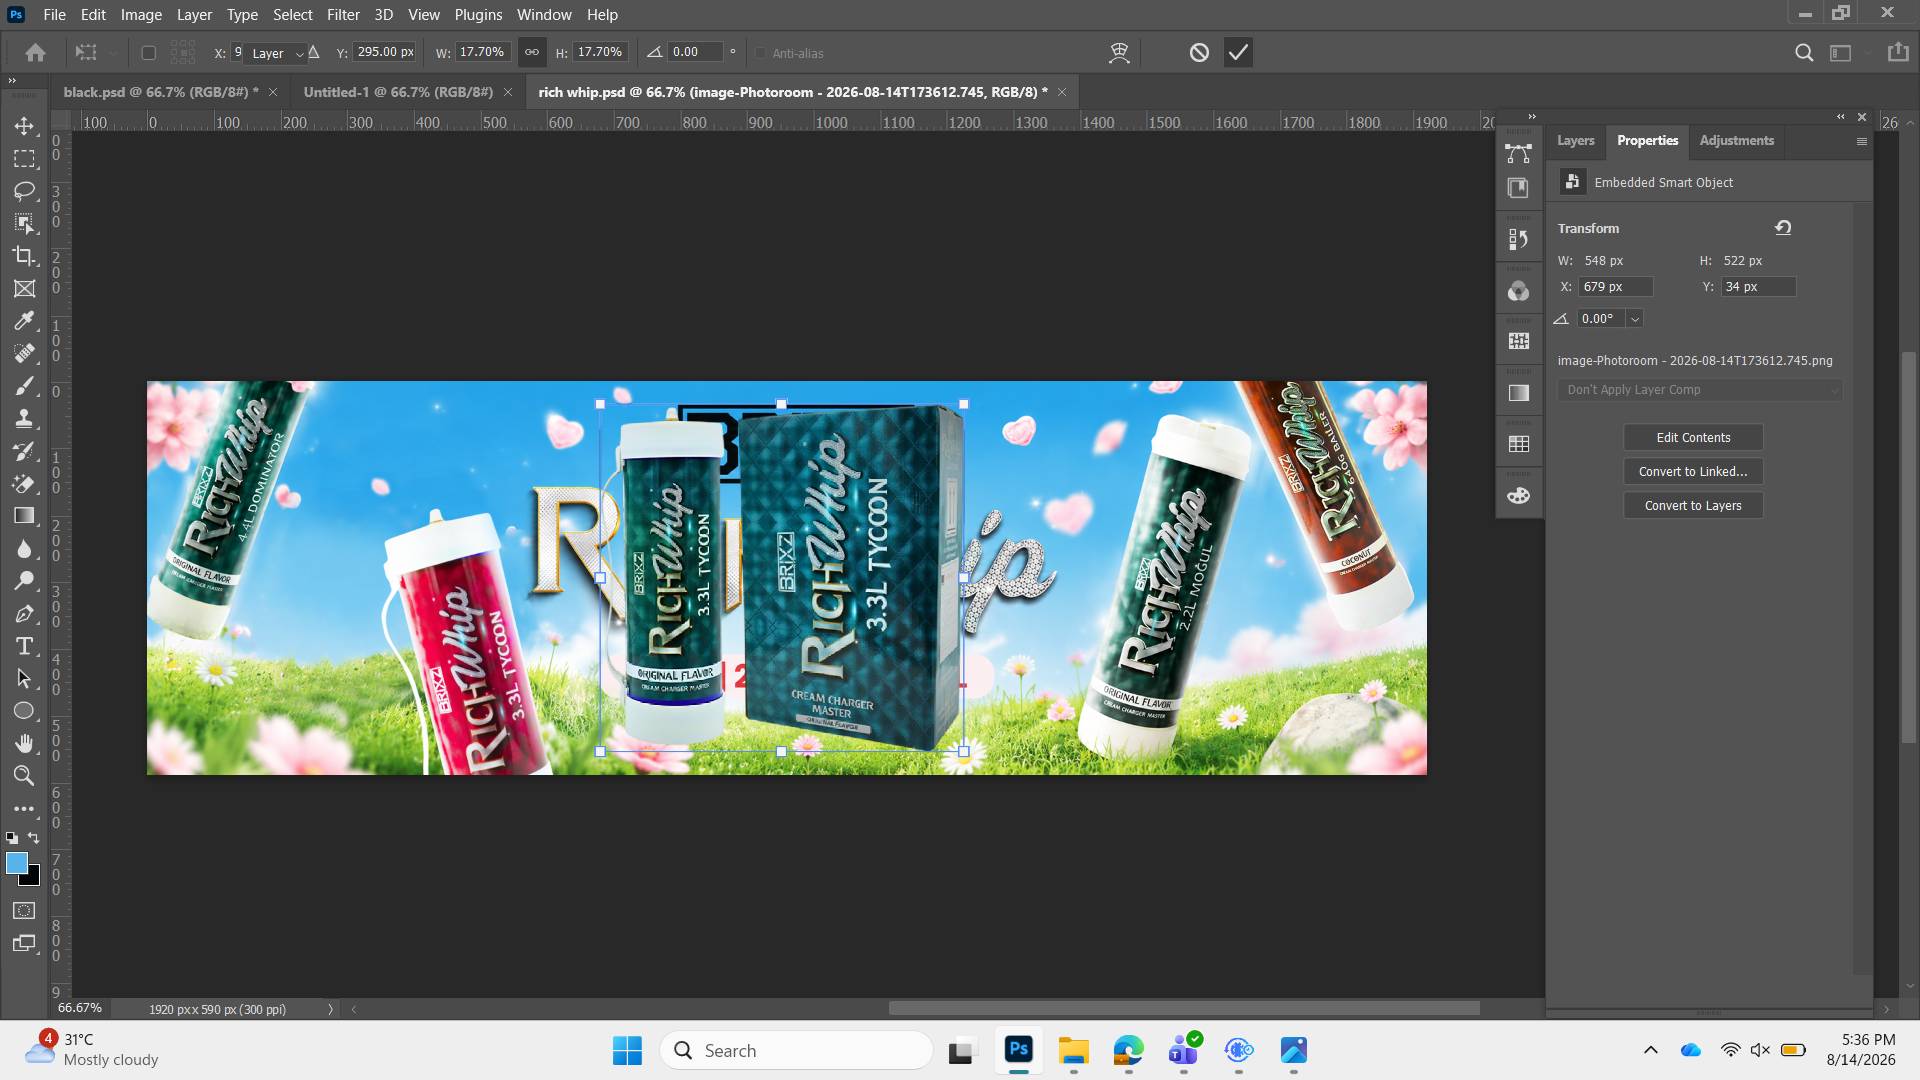Select the Crop tool
1920x1080 pixels.
tap(24, 256)
